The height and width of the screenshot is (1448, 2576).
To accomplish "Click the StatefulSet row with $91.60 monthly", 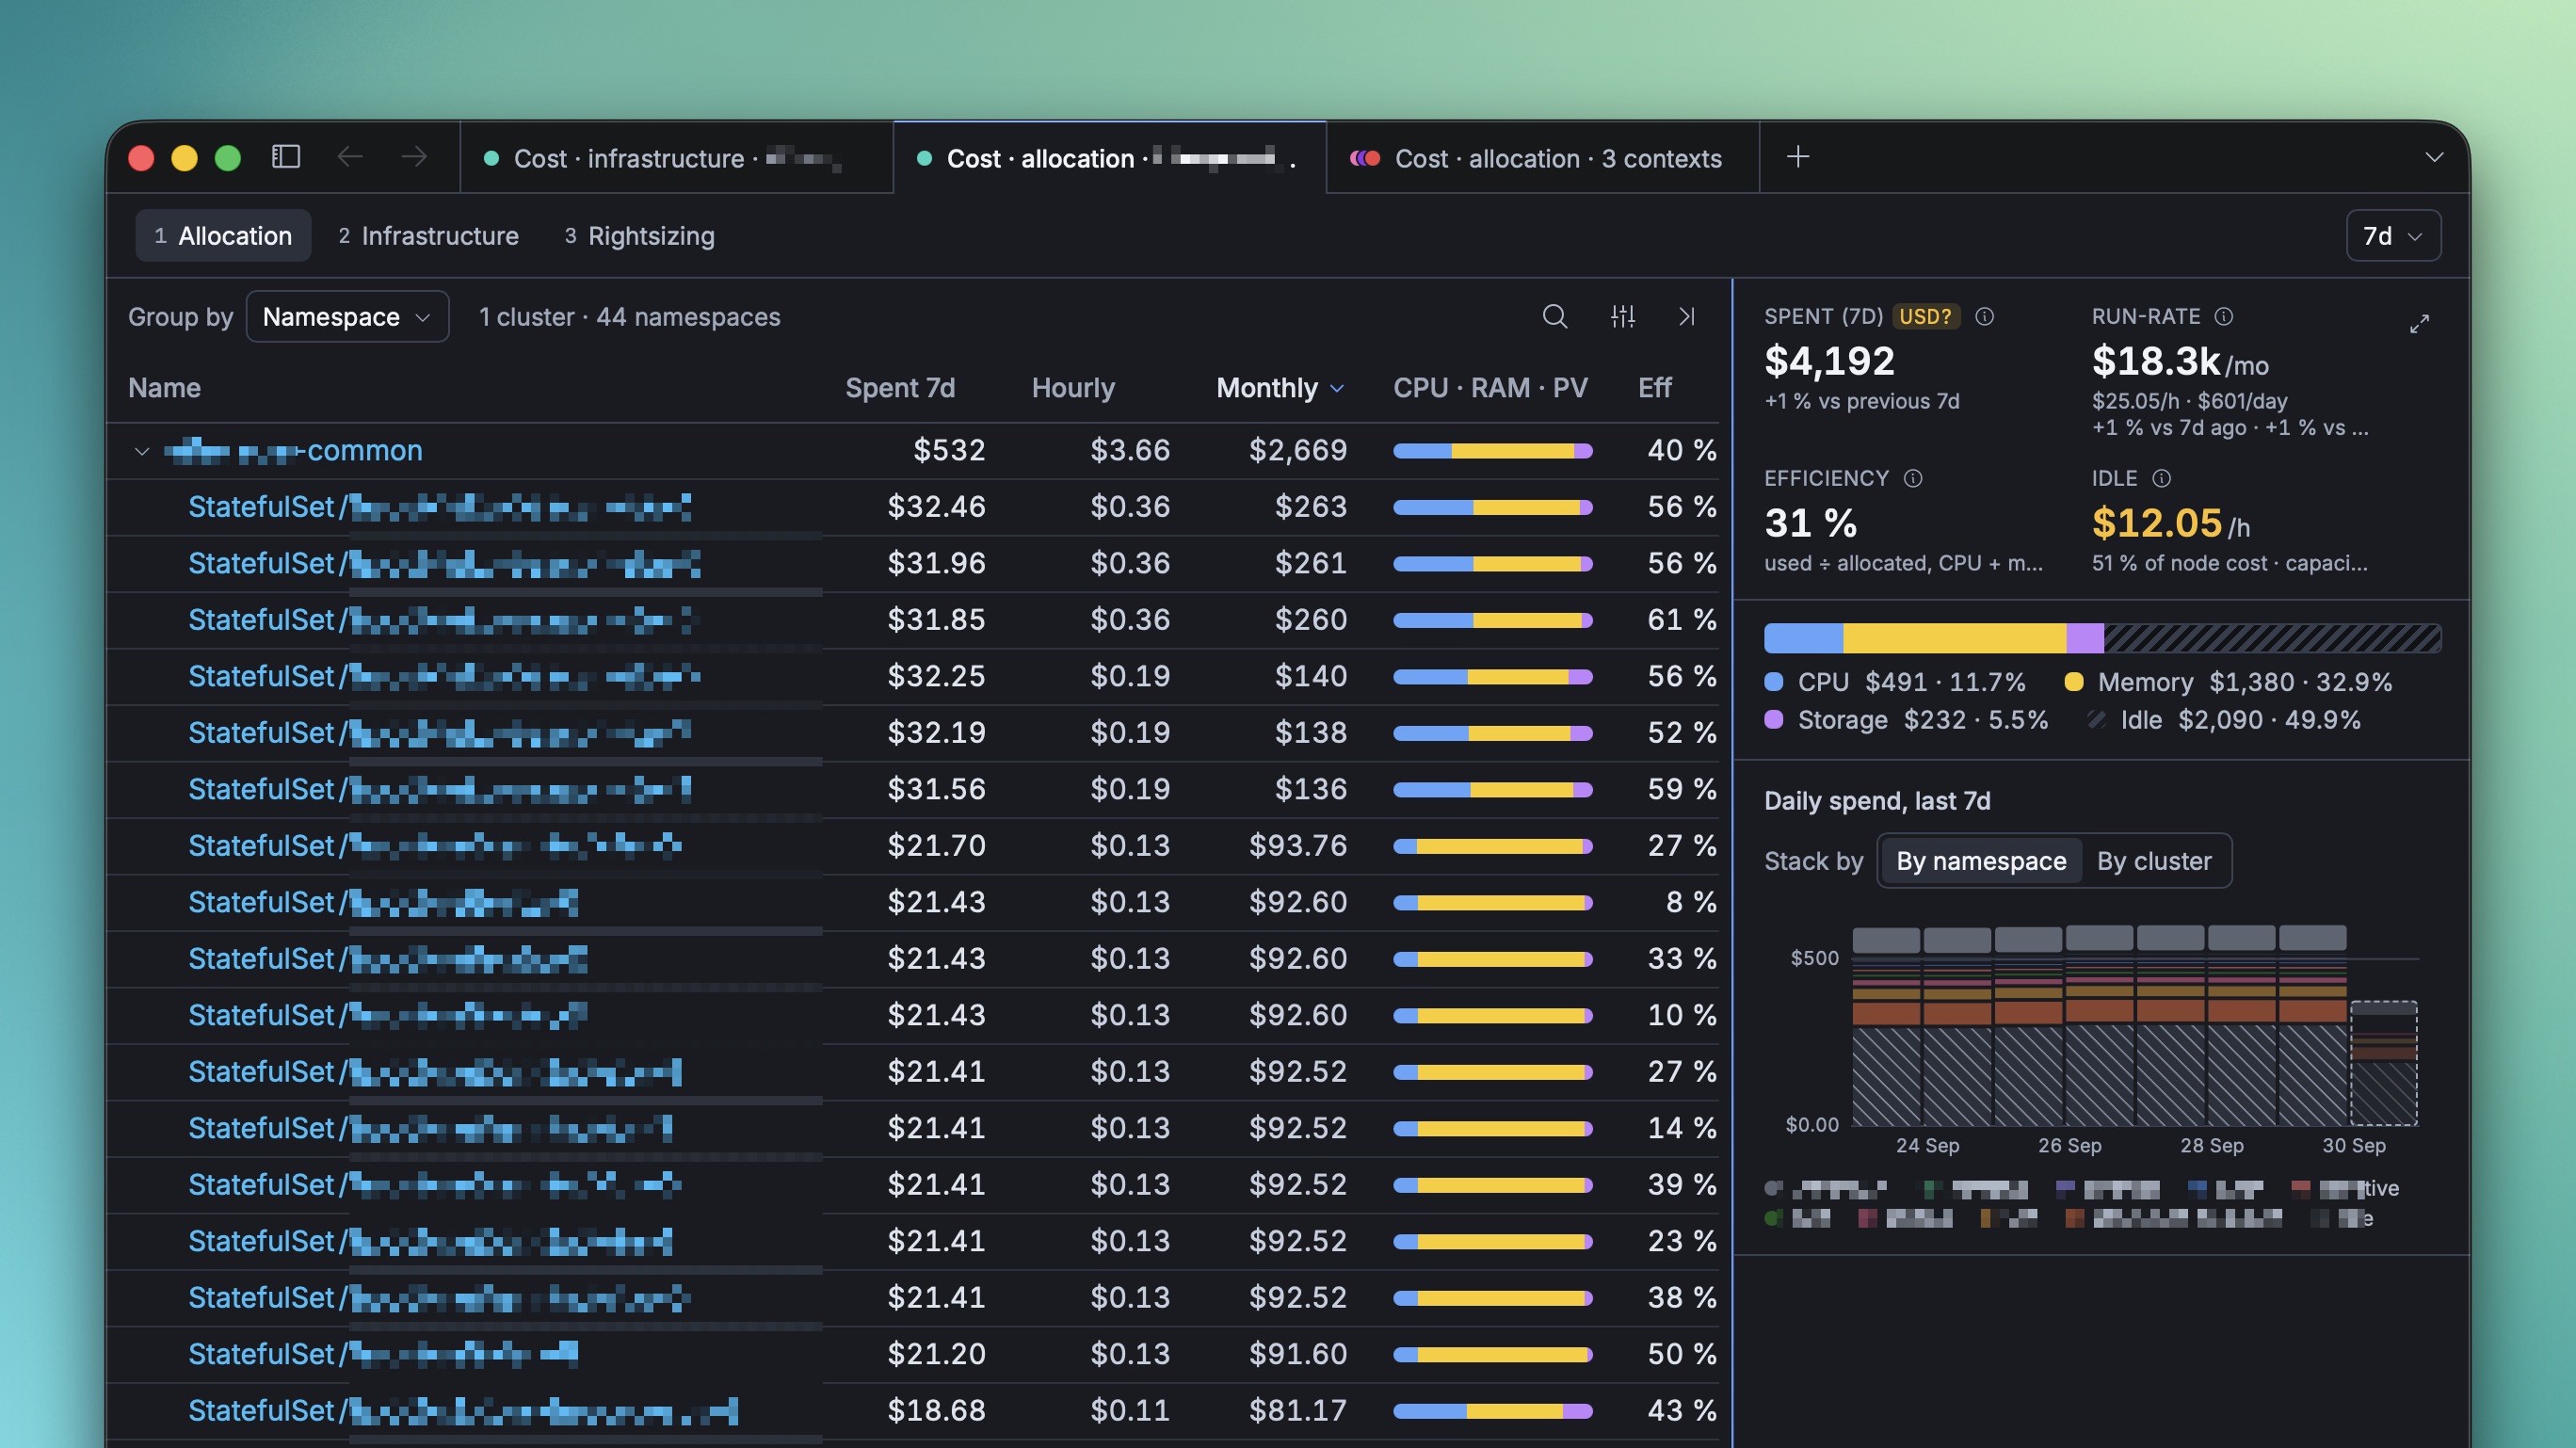I will [x=912, y=1354].
